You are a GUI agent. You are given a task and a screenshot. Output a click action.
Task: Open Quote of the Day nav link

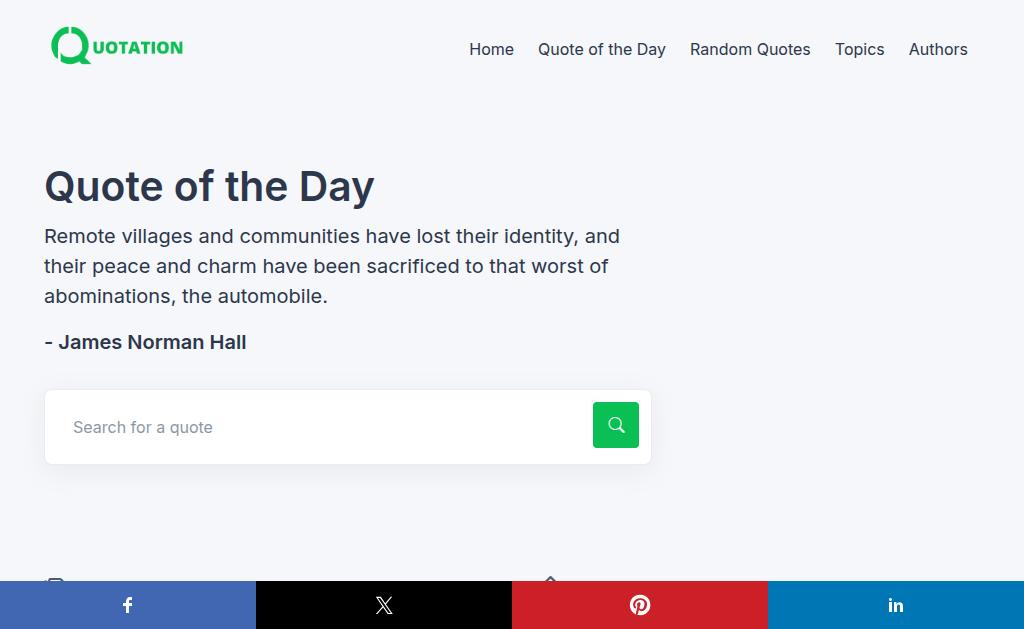click(601, 49)
